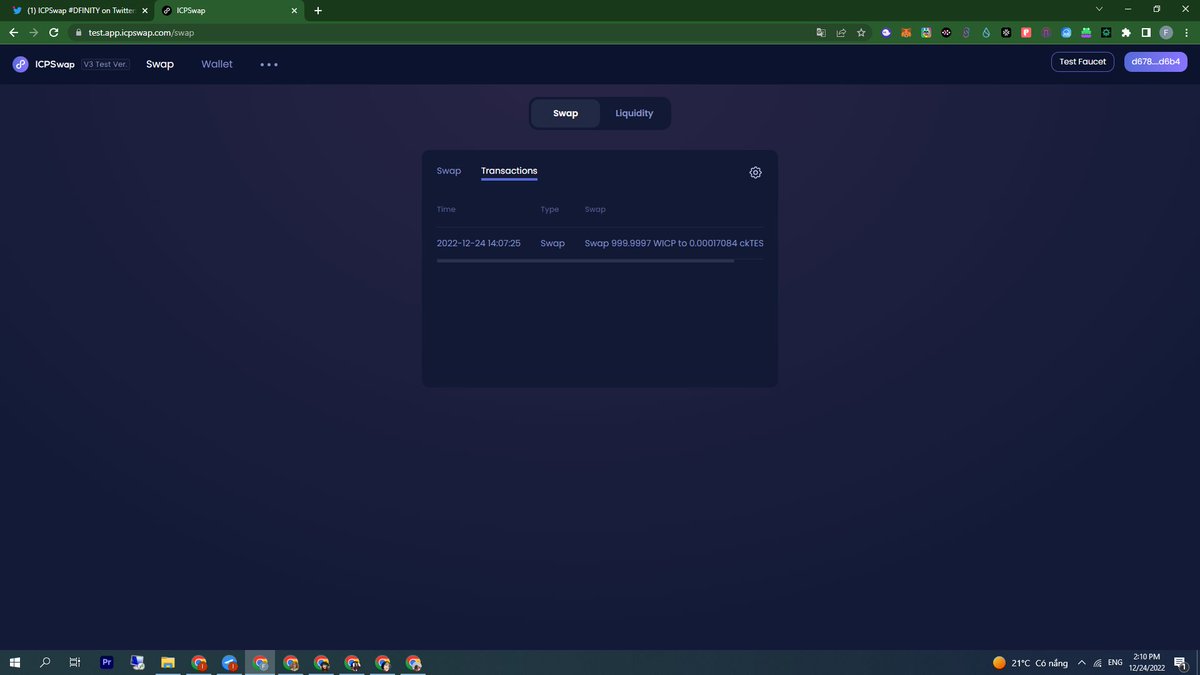Click the Swap 999.9997 WICP transaction text
This screenshot has height=675, width=1200.
point(674,243)
